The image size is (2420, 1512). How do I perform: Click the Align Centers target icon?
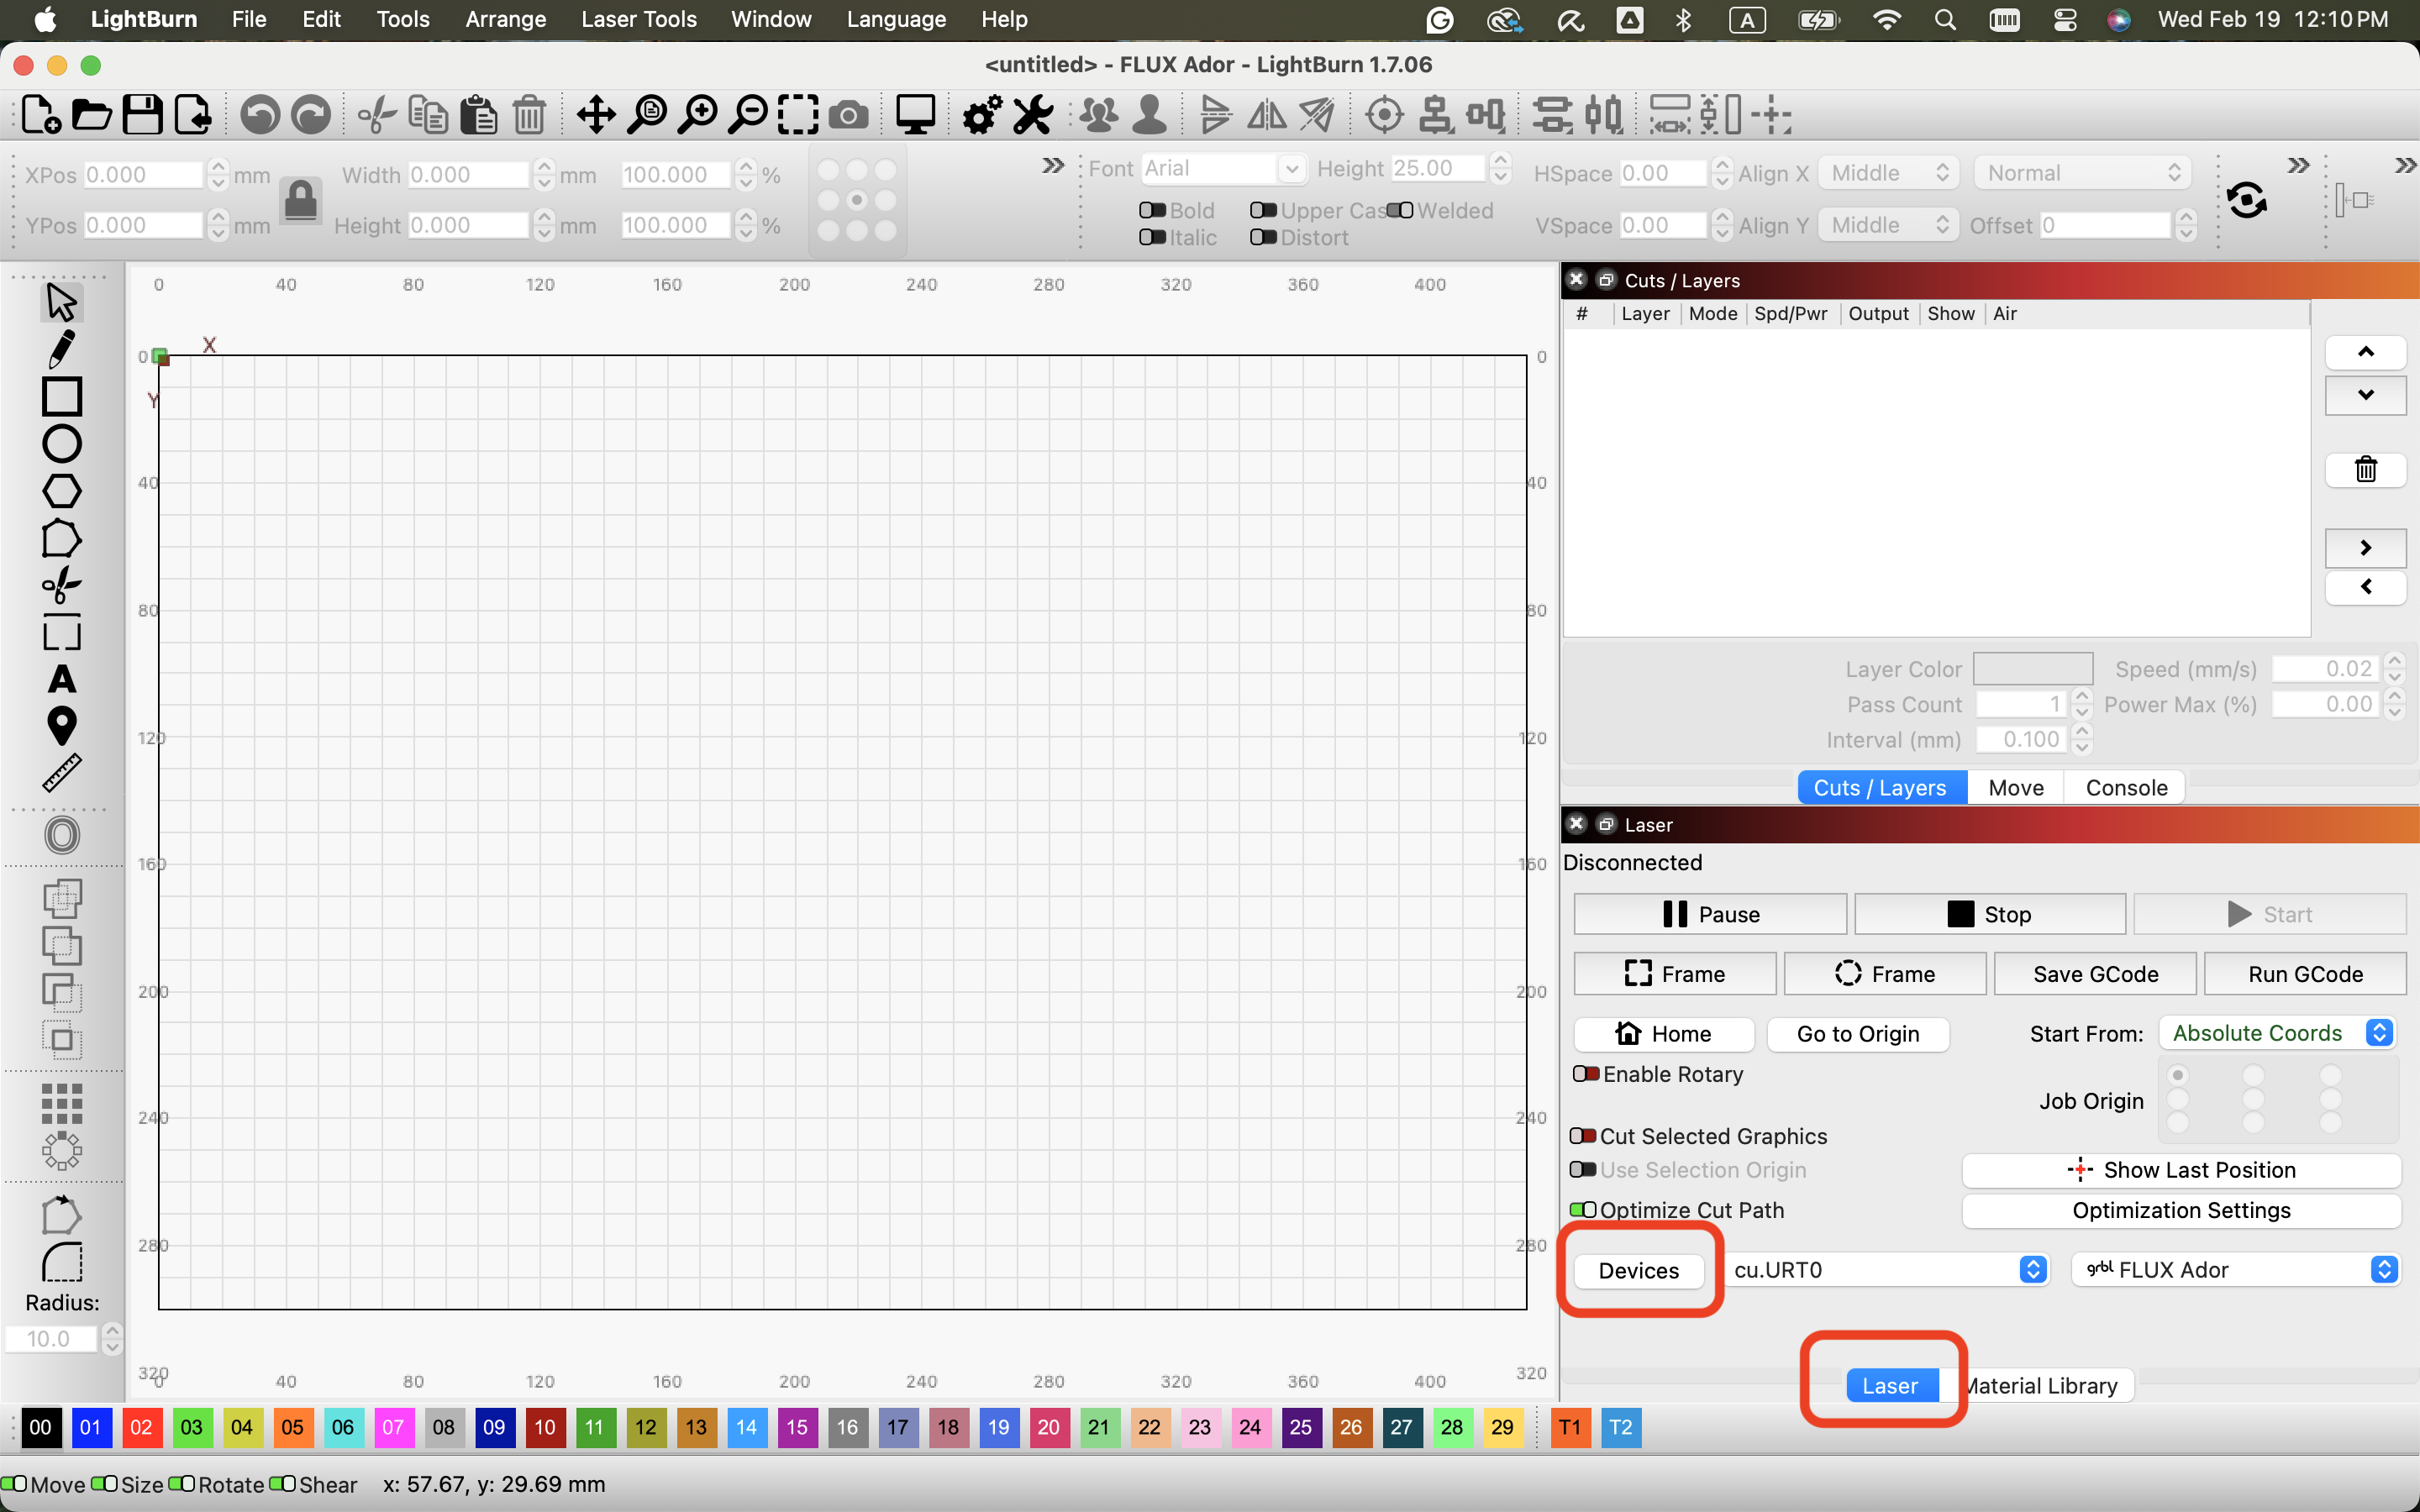click(x=1384, y=115)
